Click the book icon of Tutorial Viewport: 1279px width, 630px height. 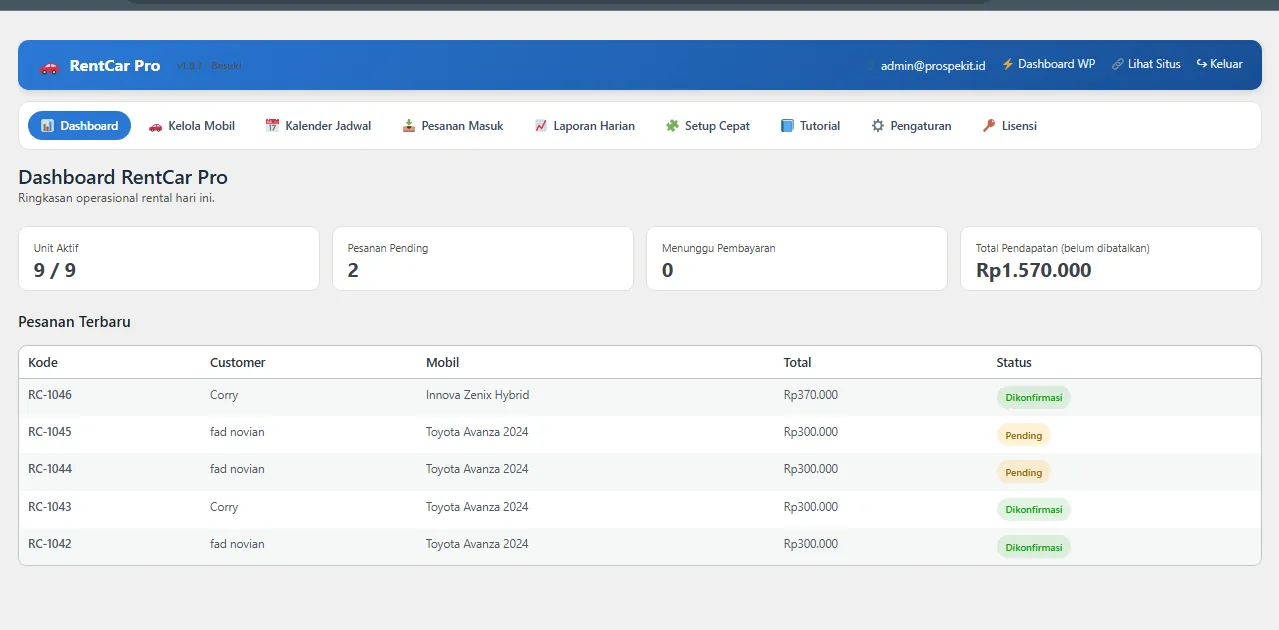coord(787,126)
